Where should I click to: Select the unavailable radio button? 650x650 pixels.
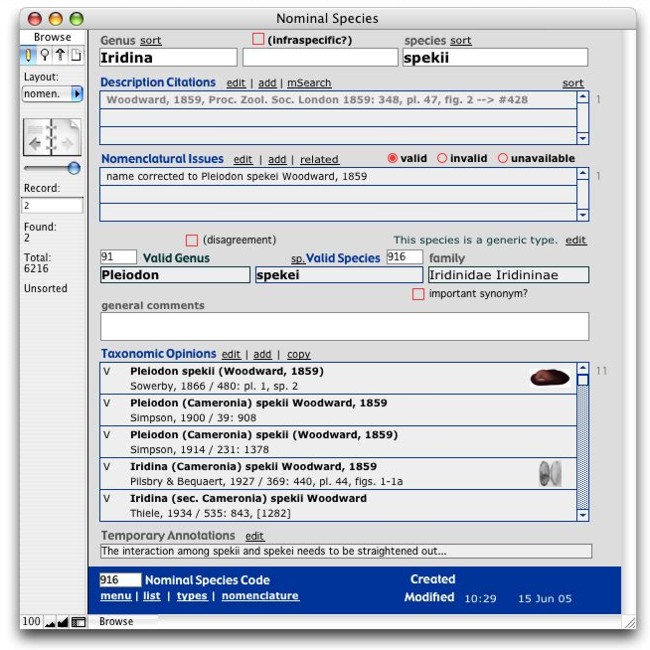click(x=502, y=159)
